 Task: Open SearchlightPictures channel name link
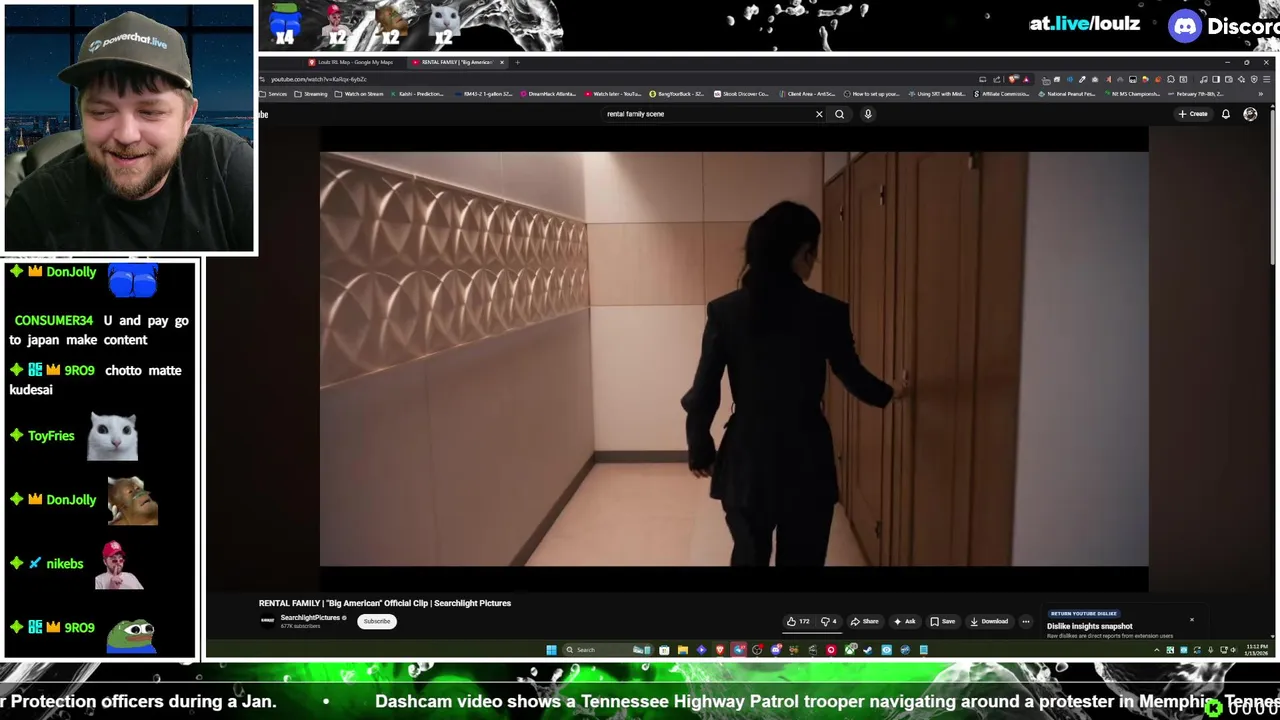point(311,618)
